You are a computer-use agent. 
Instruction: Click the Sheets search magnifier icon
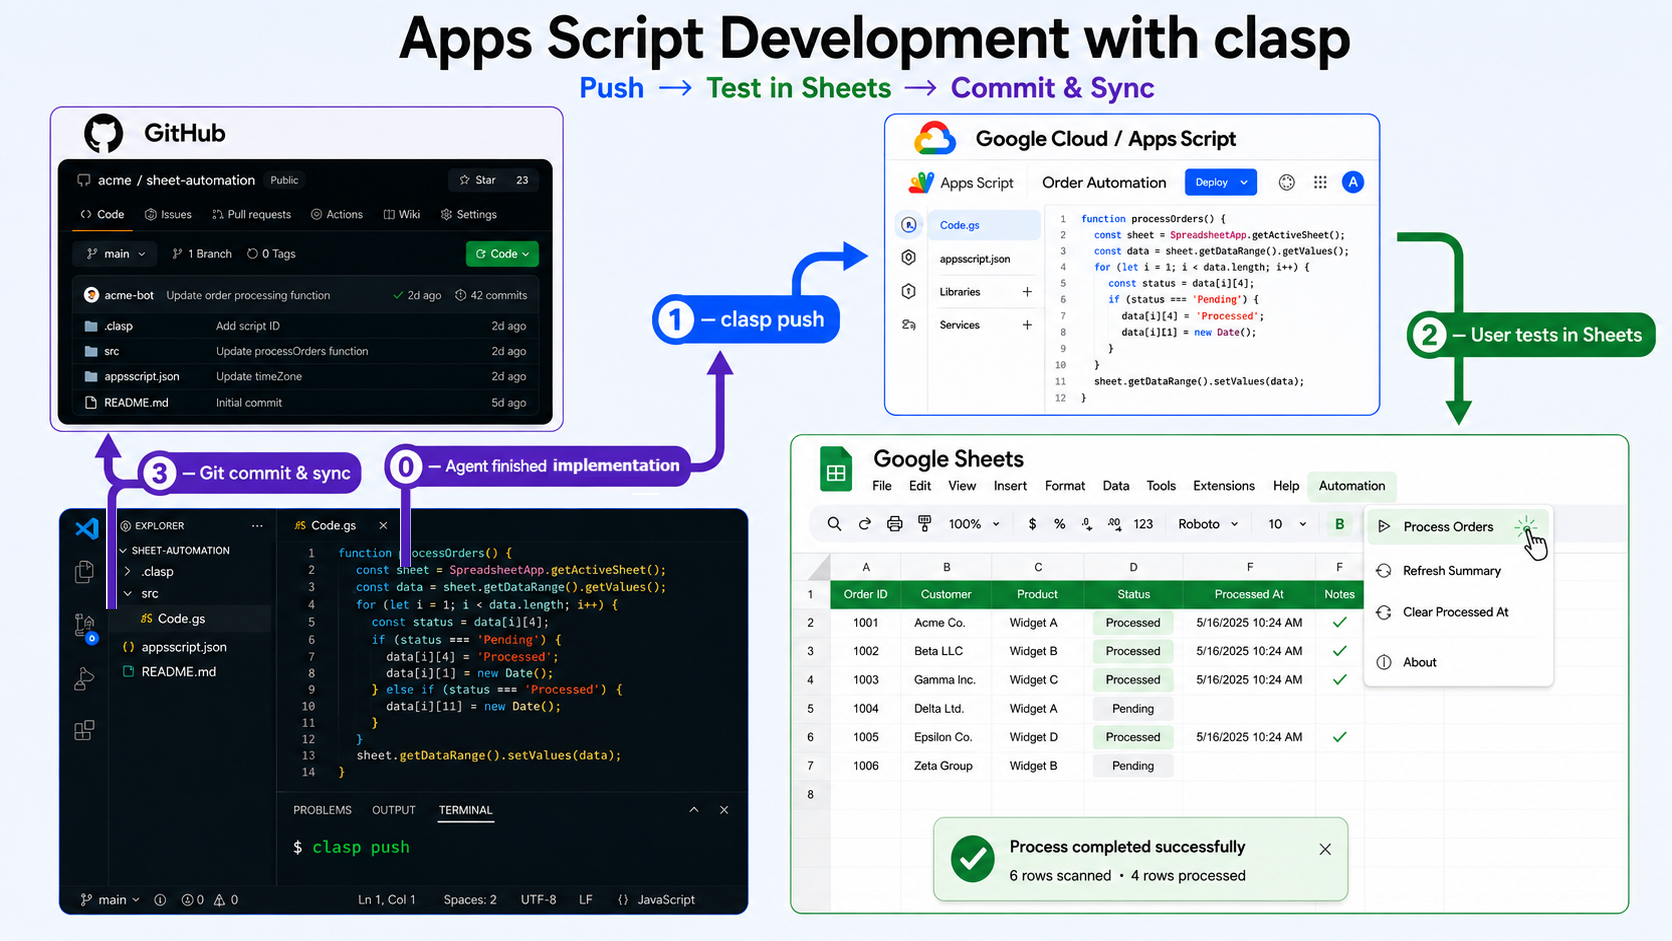(x=834, y=524)
